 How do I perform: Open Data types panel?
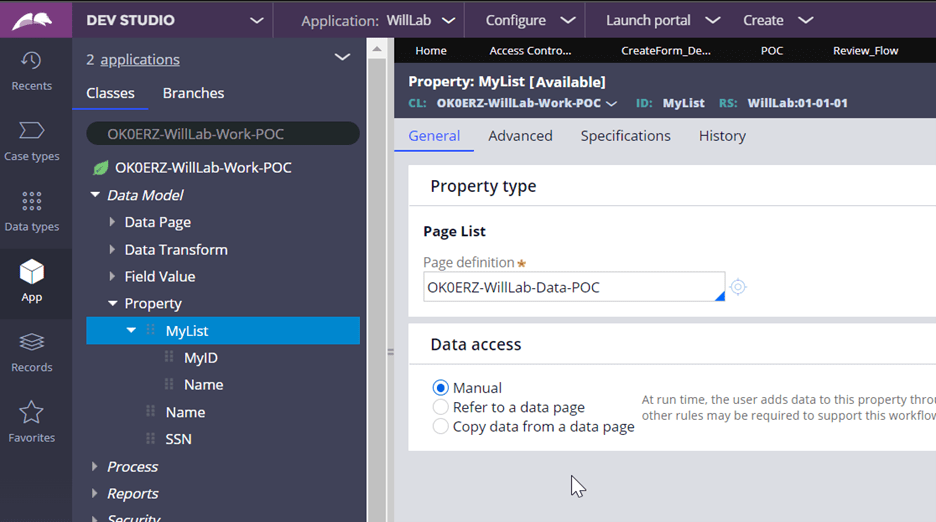32,211
